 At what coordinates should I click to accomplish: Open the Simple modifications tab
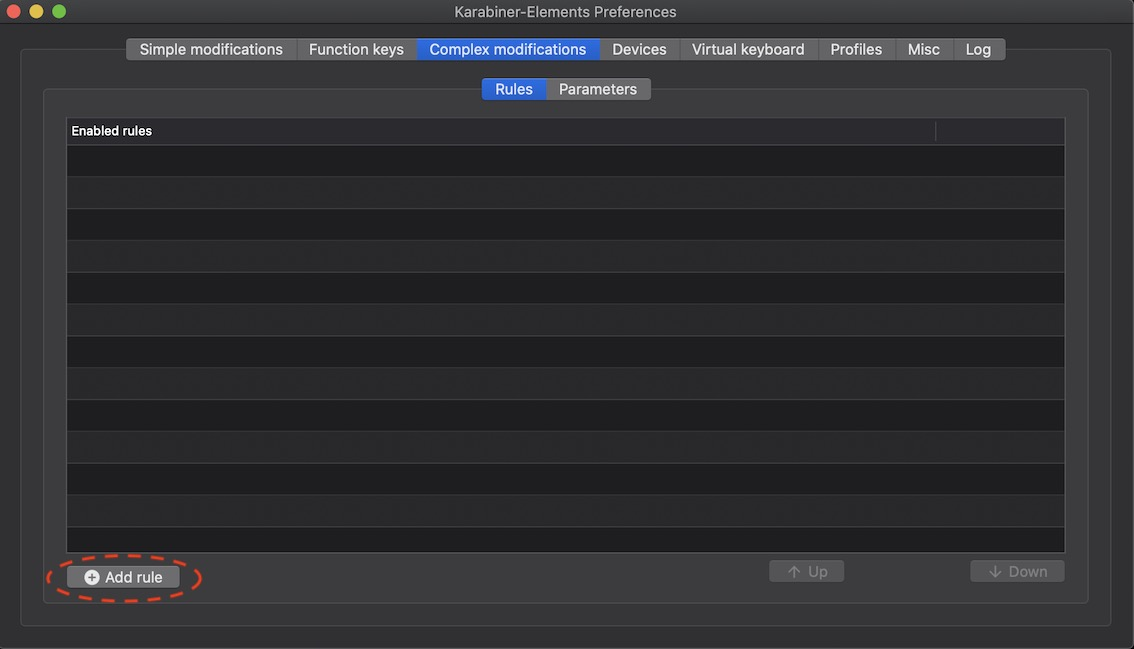tap(211, 49)
